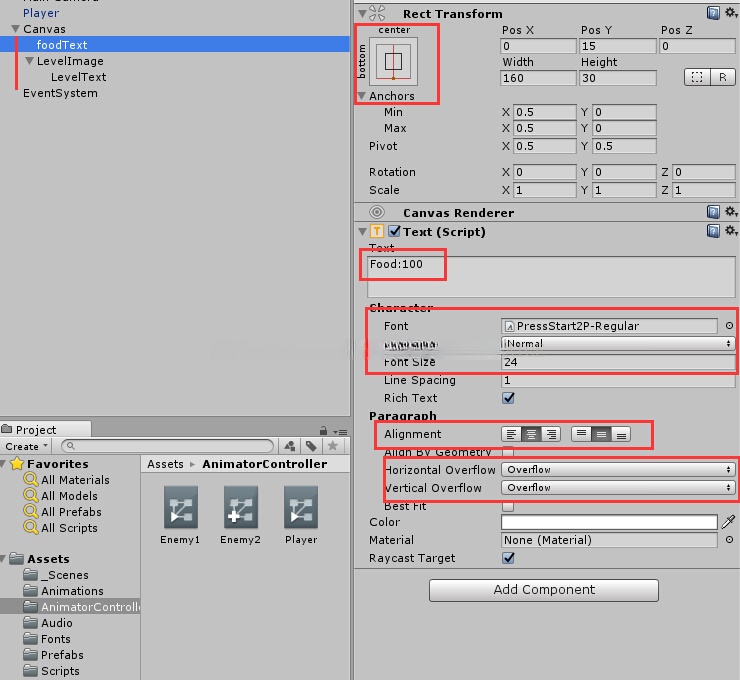Select Player in the Hierarchy
Screen dimensions: 740x680
point(41,13)
